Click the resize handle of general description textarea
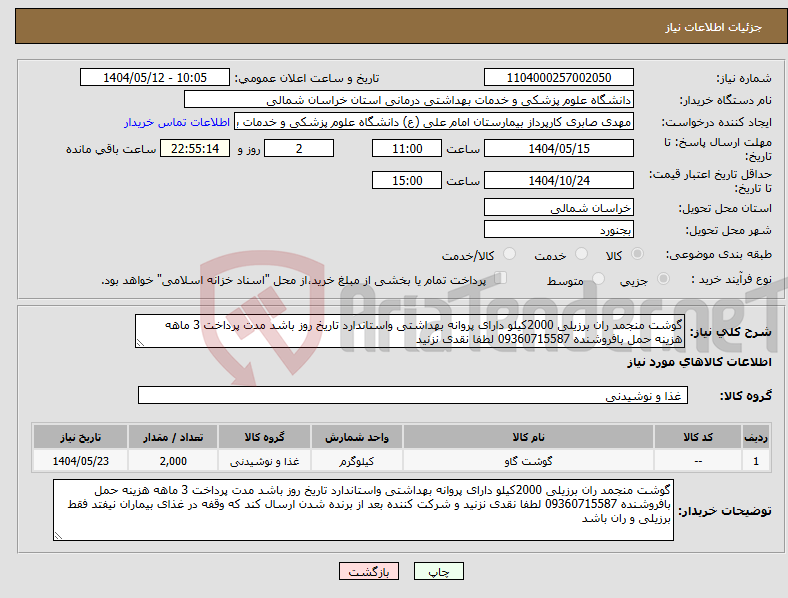Image resolution: width=788 pixels, height=598 pixels. (140, 343)
